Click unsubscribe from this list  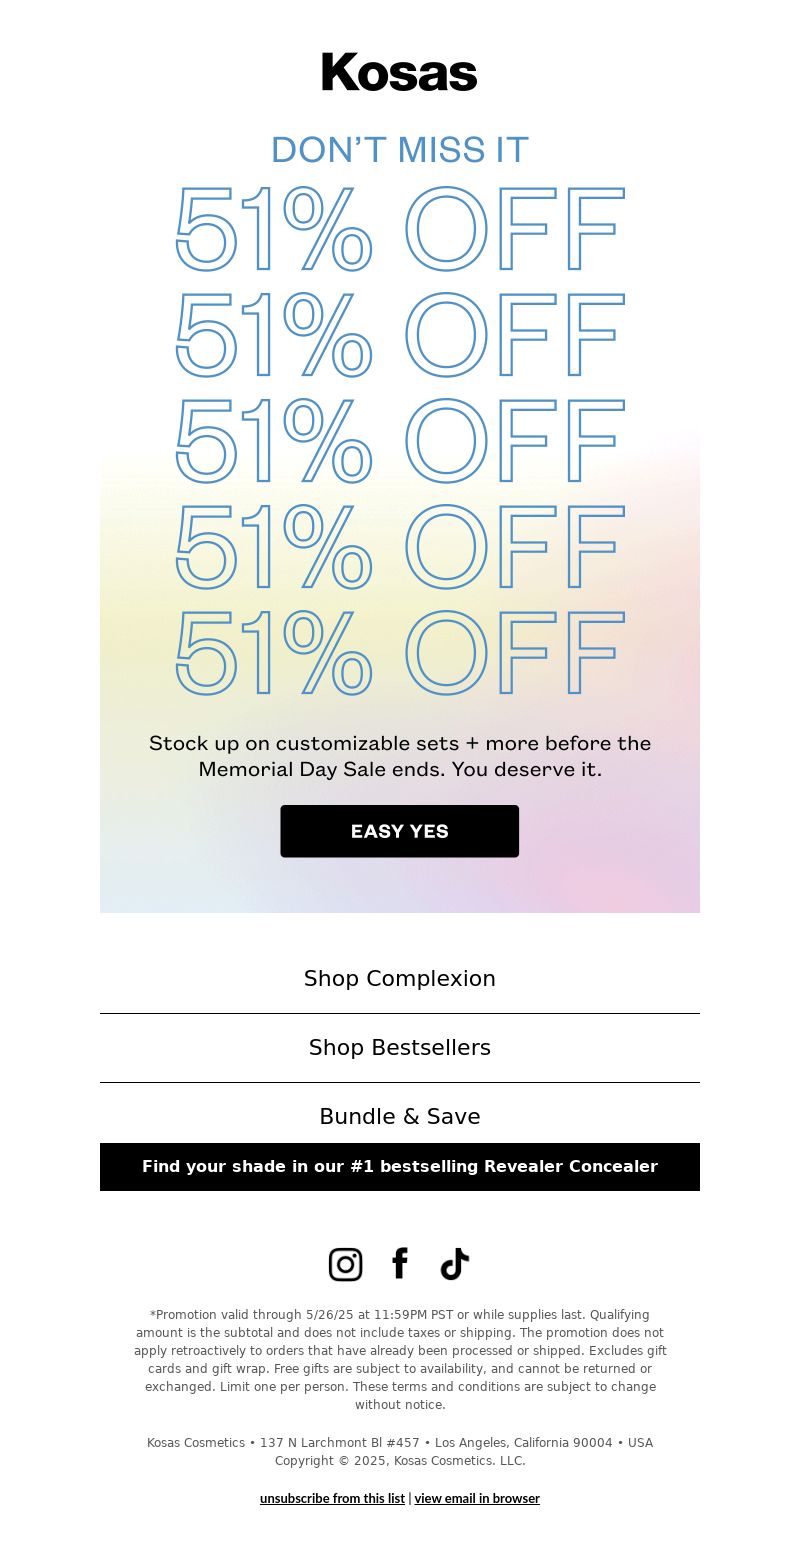click(332, 1498)
